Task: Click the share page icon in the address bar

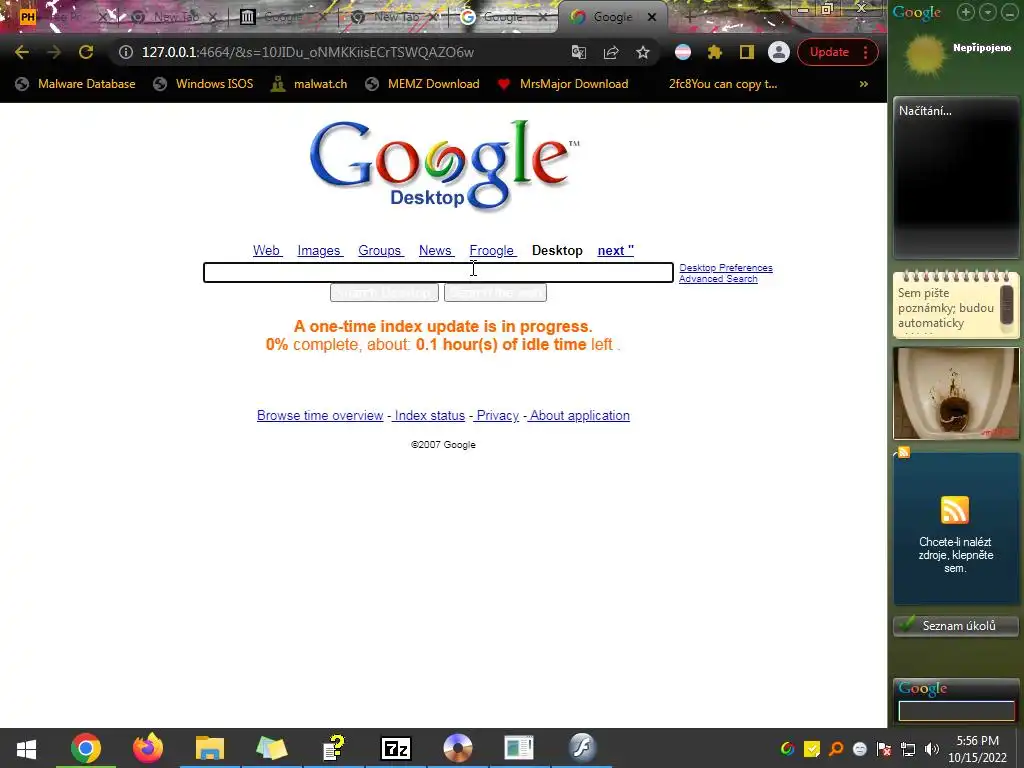Action: tap(611, 52)
